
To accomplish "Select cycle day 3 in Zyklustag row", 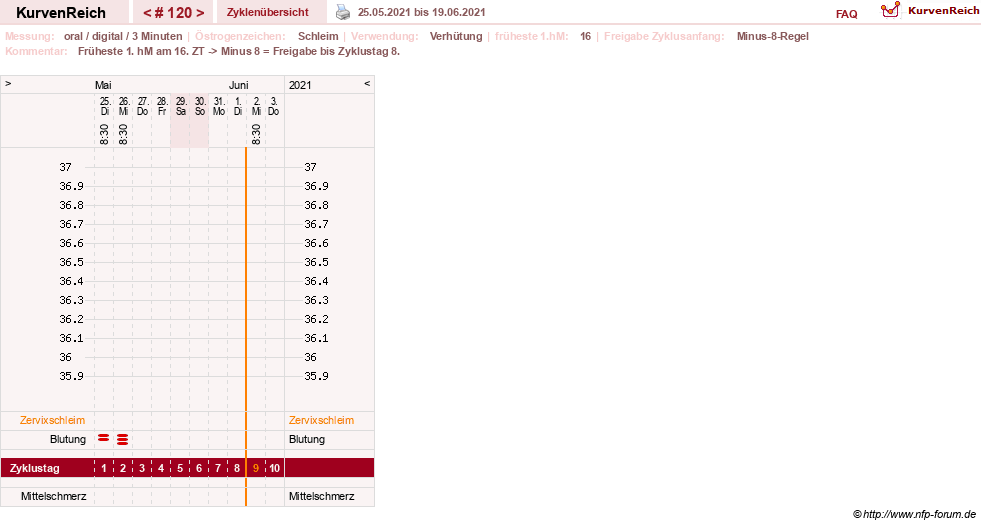I will (x=142, y=468).
